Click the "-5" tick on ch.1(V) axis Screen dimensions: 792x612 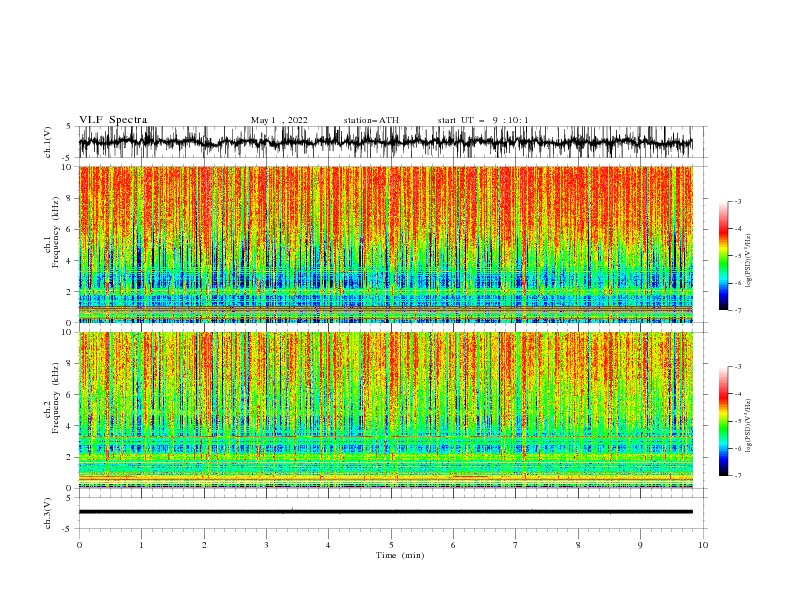click(68, 158)
